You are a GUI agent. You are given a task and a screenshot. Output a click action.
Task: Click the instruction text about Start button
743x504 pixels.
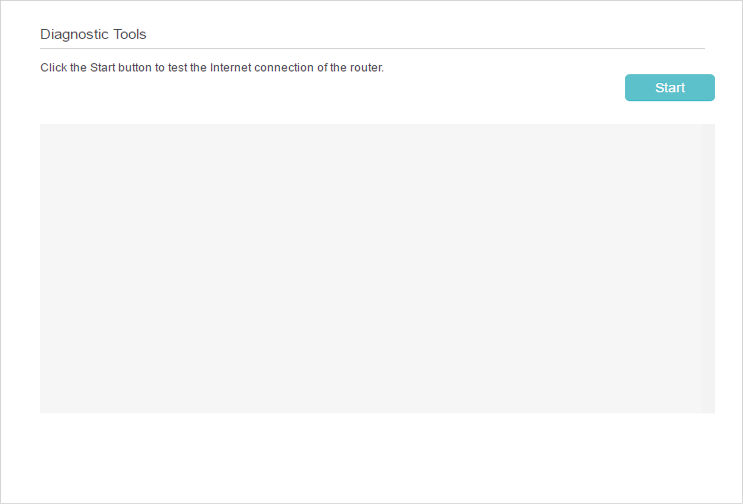212,68
